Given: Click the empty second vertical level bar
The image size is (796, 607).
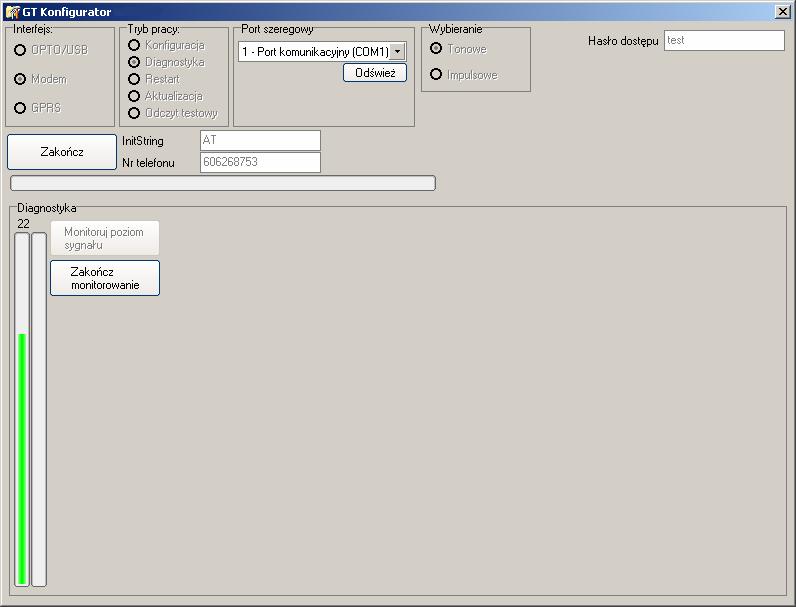Looking at the screenshot, I should [x=39, y=410].
